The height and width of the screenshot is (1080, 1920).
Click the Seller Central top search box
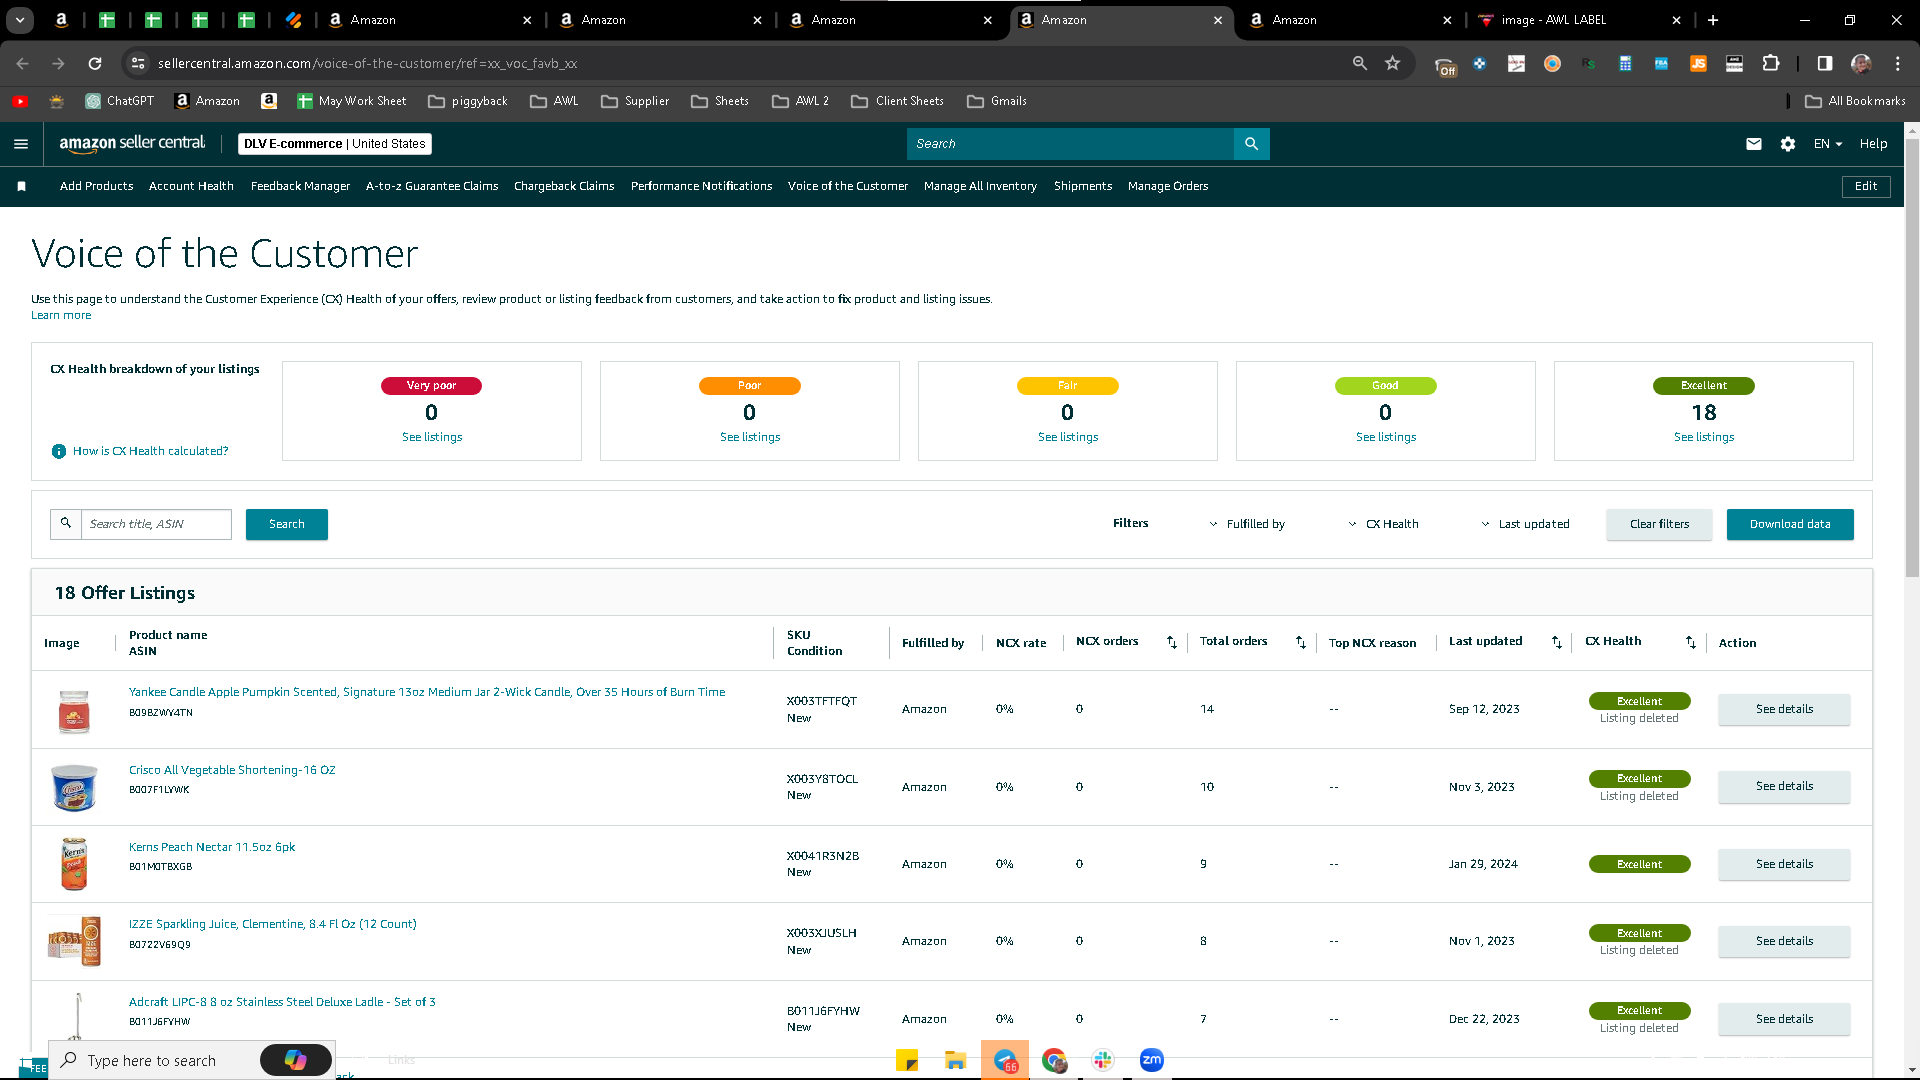point(1071,144)
